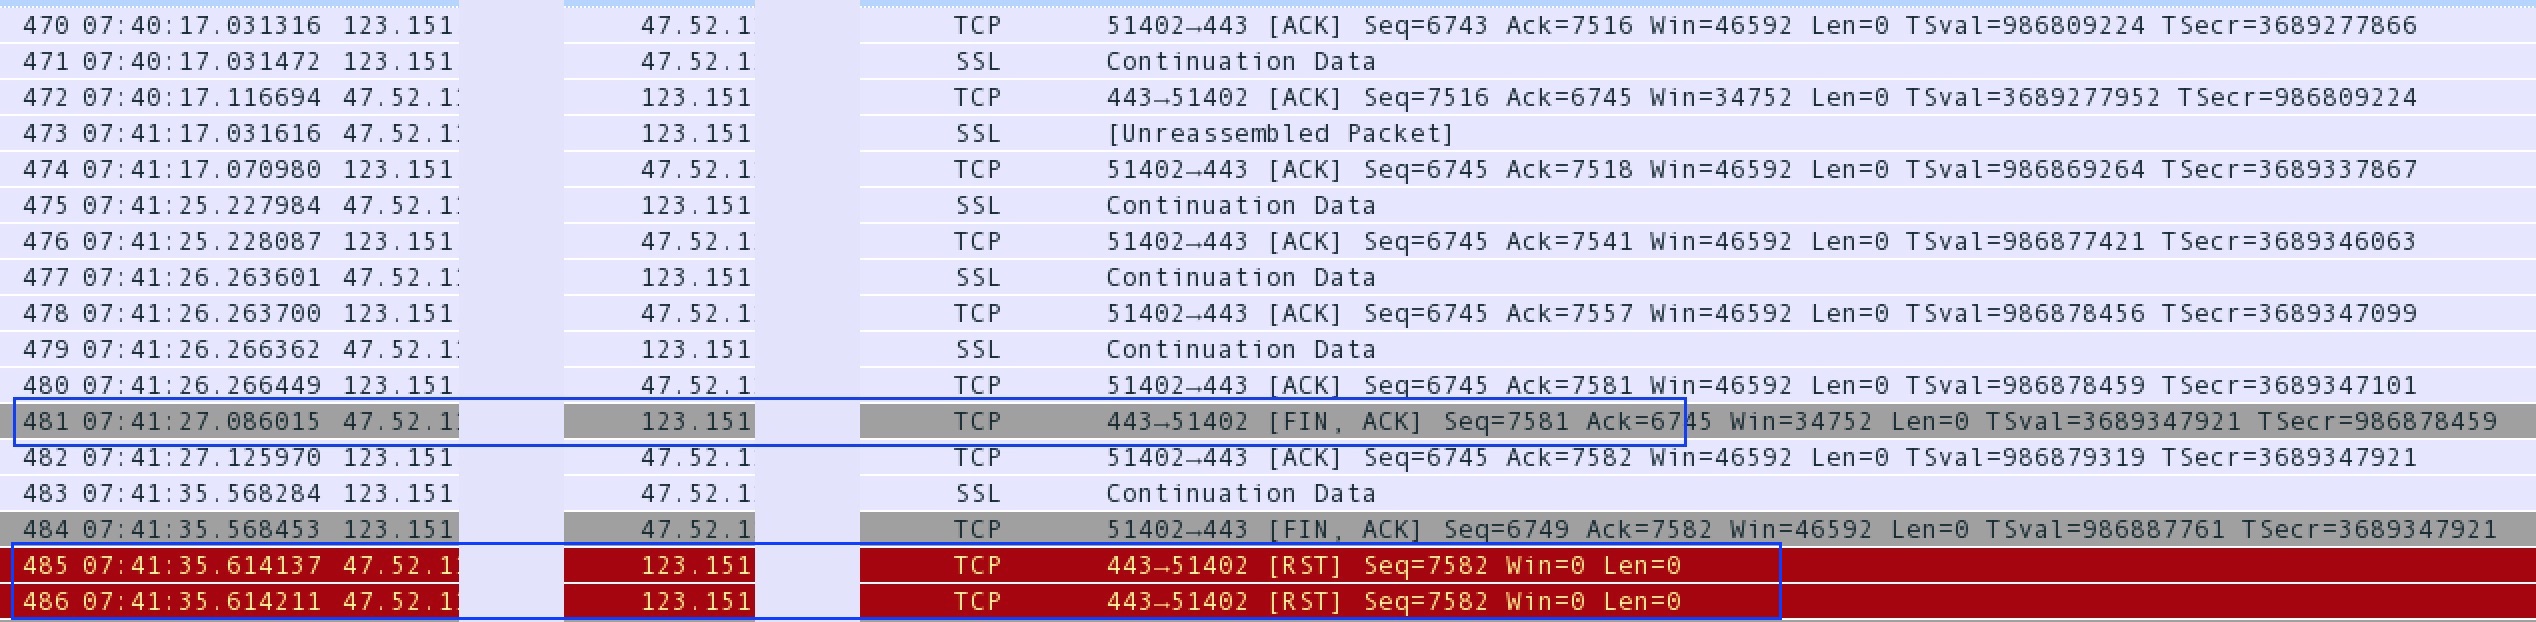Select packet 483 SSL Continuation Data
The image size is (2536, 622).
pos(1268,493)
